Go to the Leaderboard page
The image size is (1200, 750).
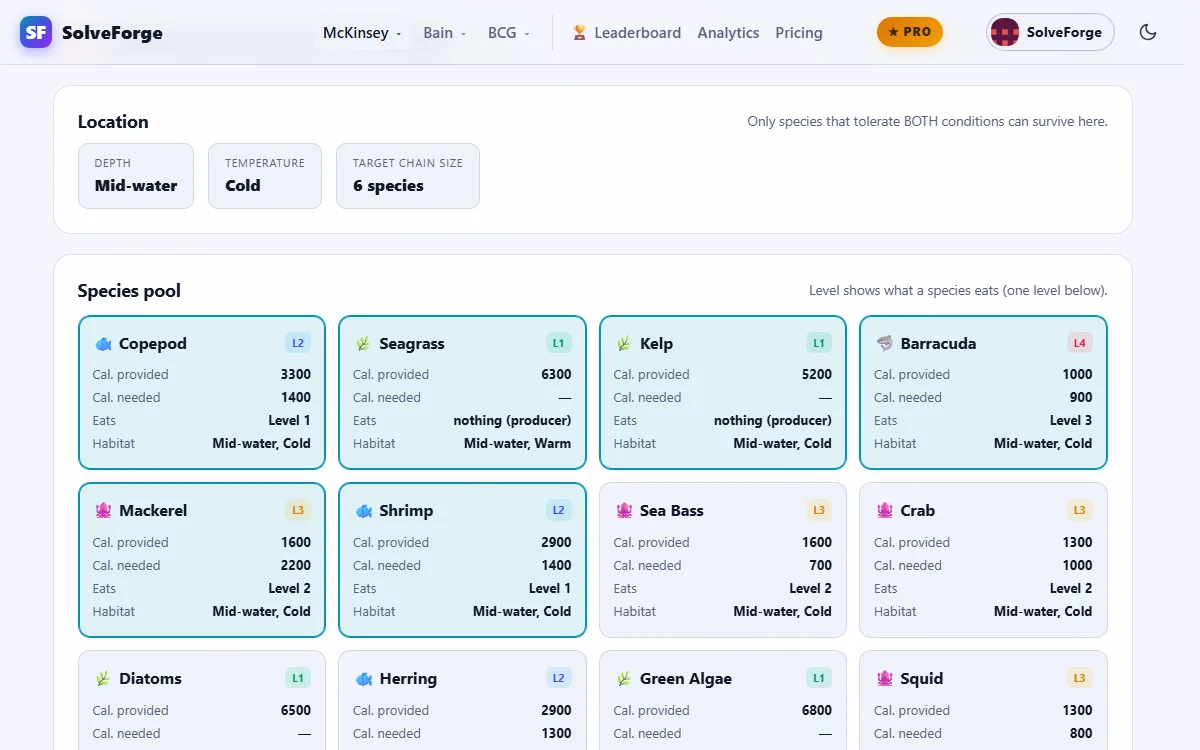[627, 33]
